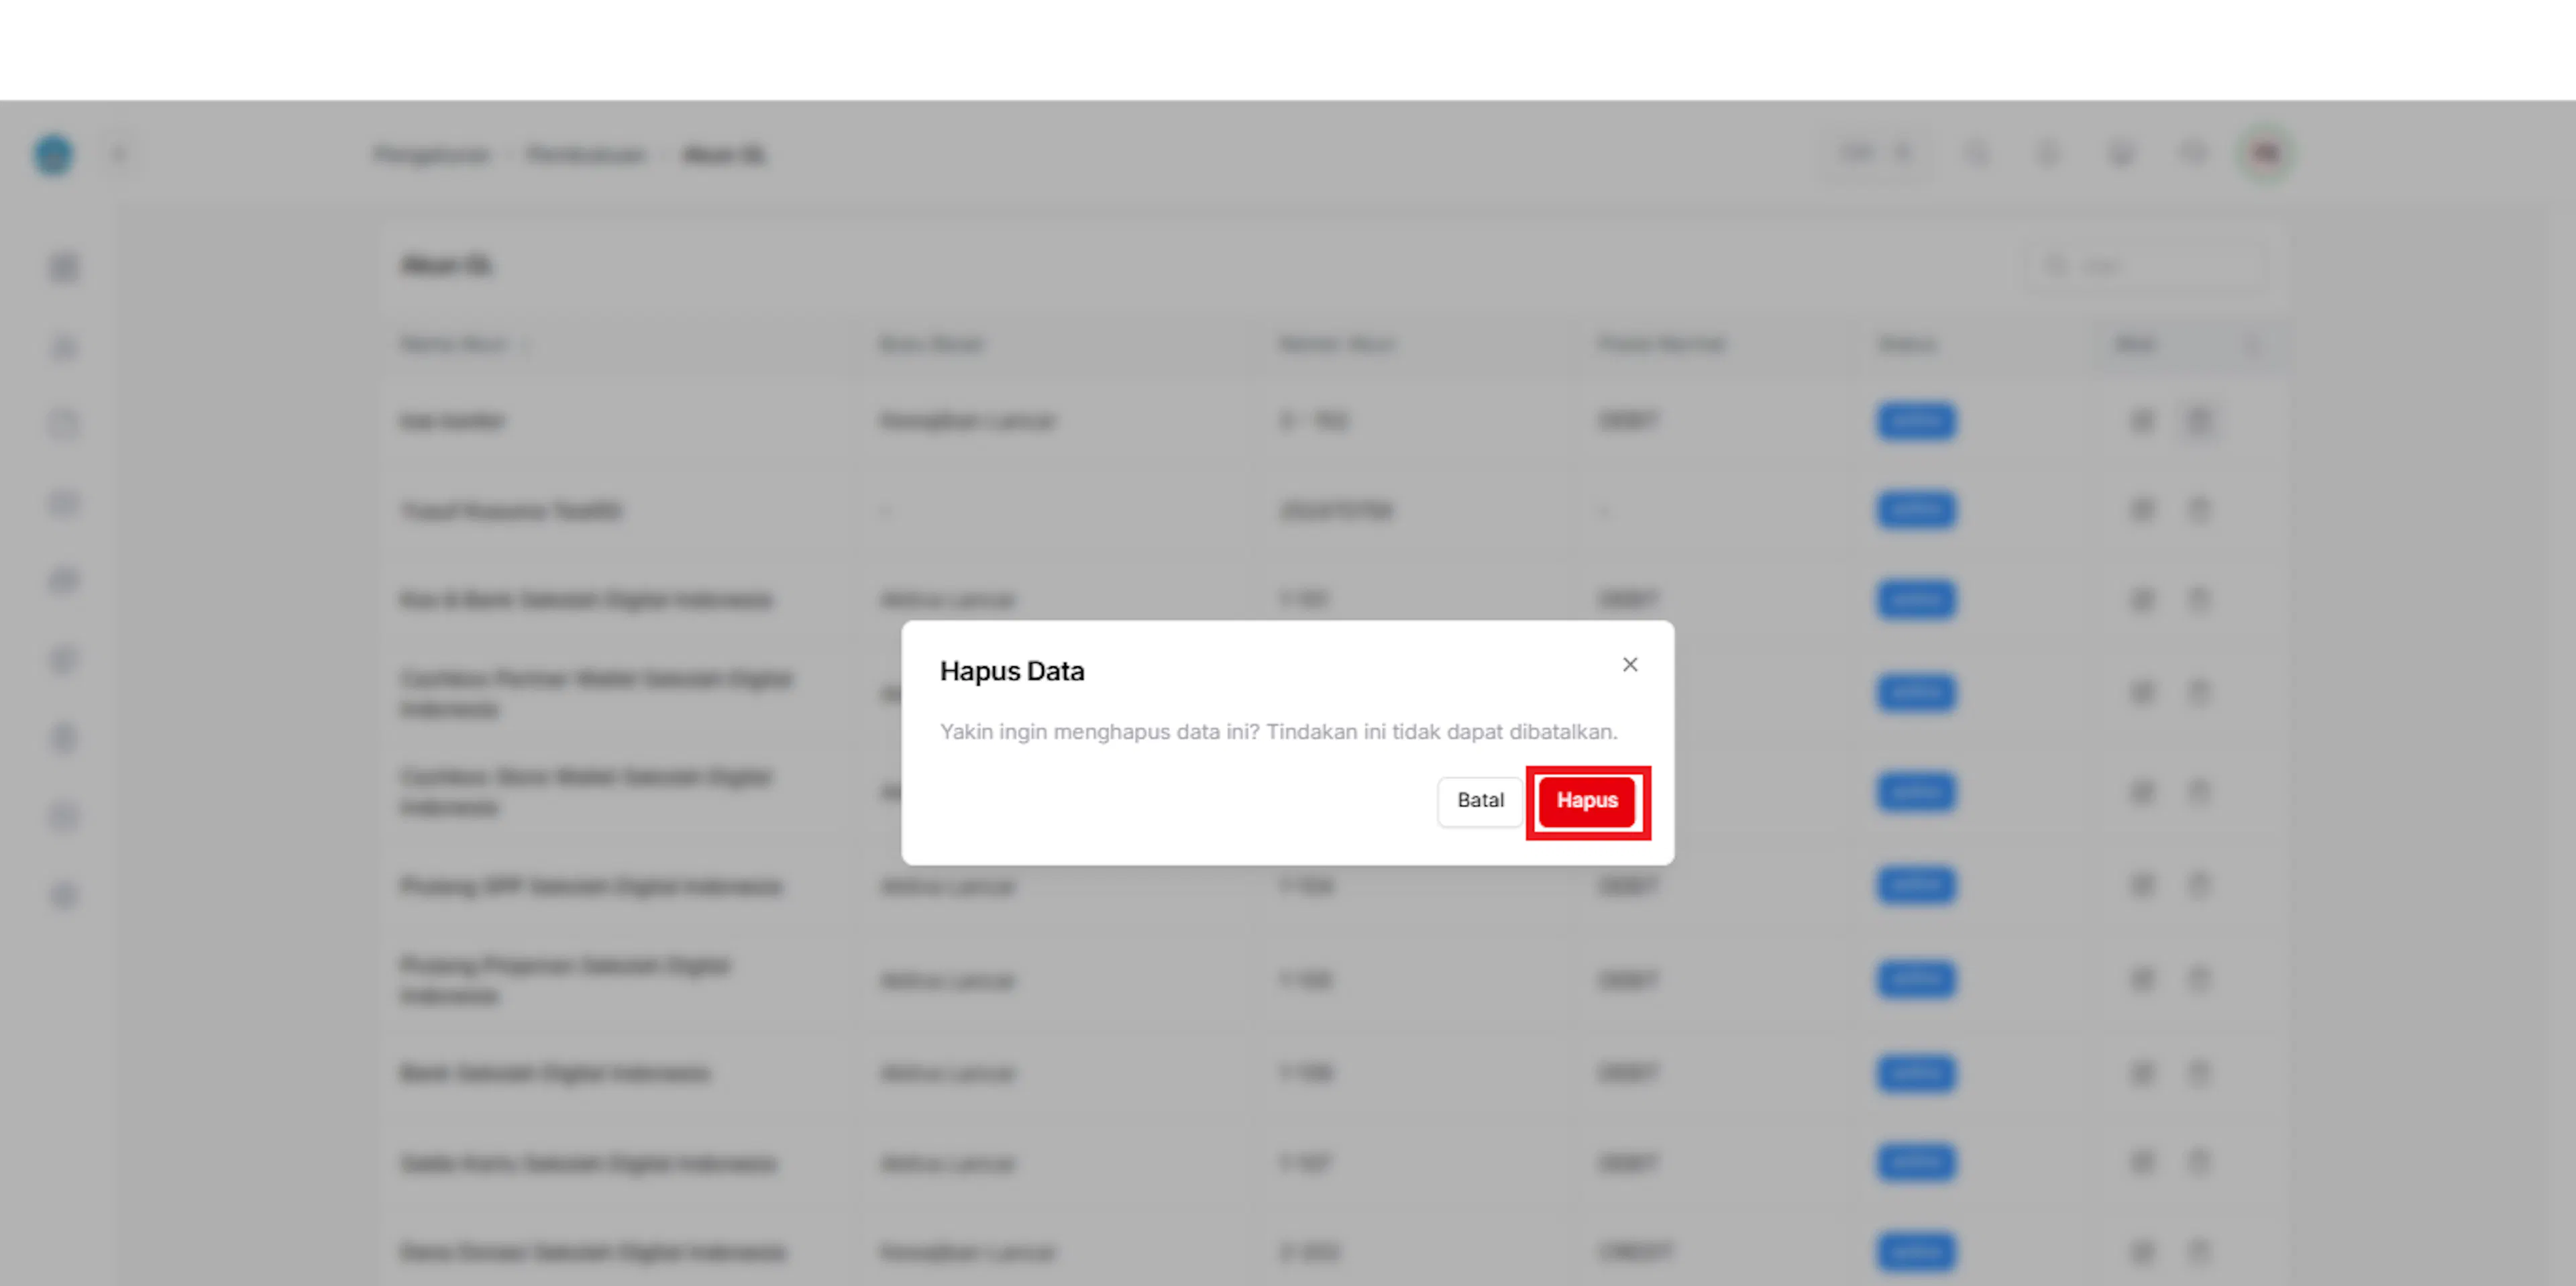Confirm deletion with the red Hapus button
The height and width of the screenshot is (1286, 2576).
pos(1587,801)
